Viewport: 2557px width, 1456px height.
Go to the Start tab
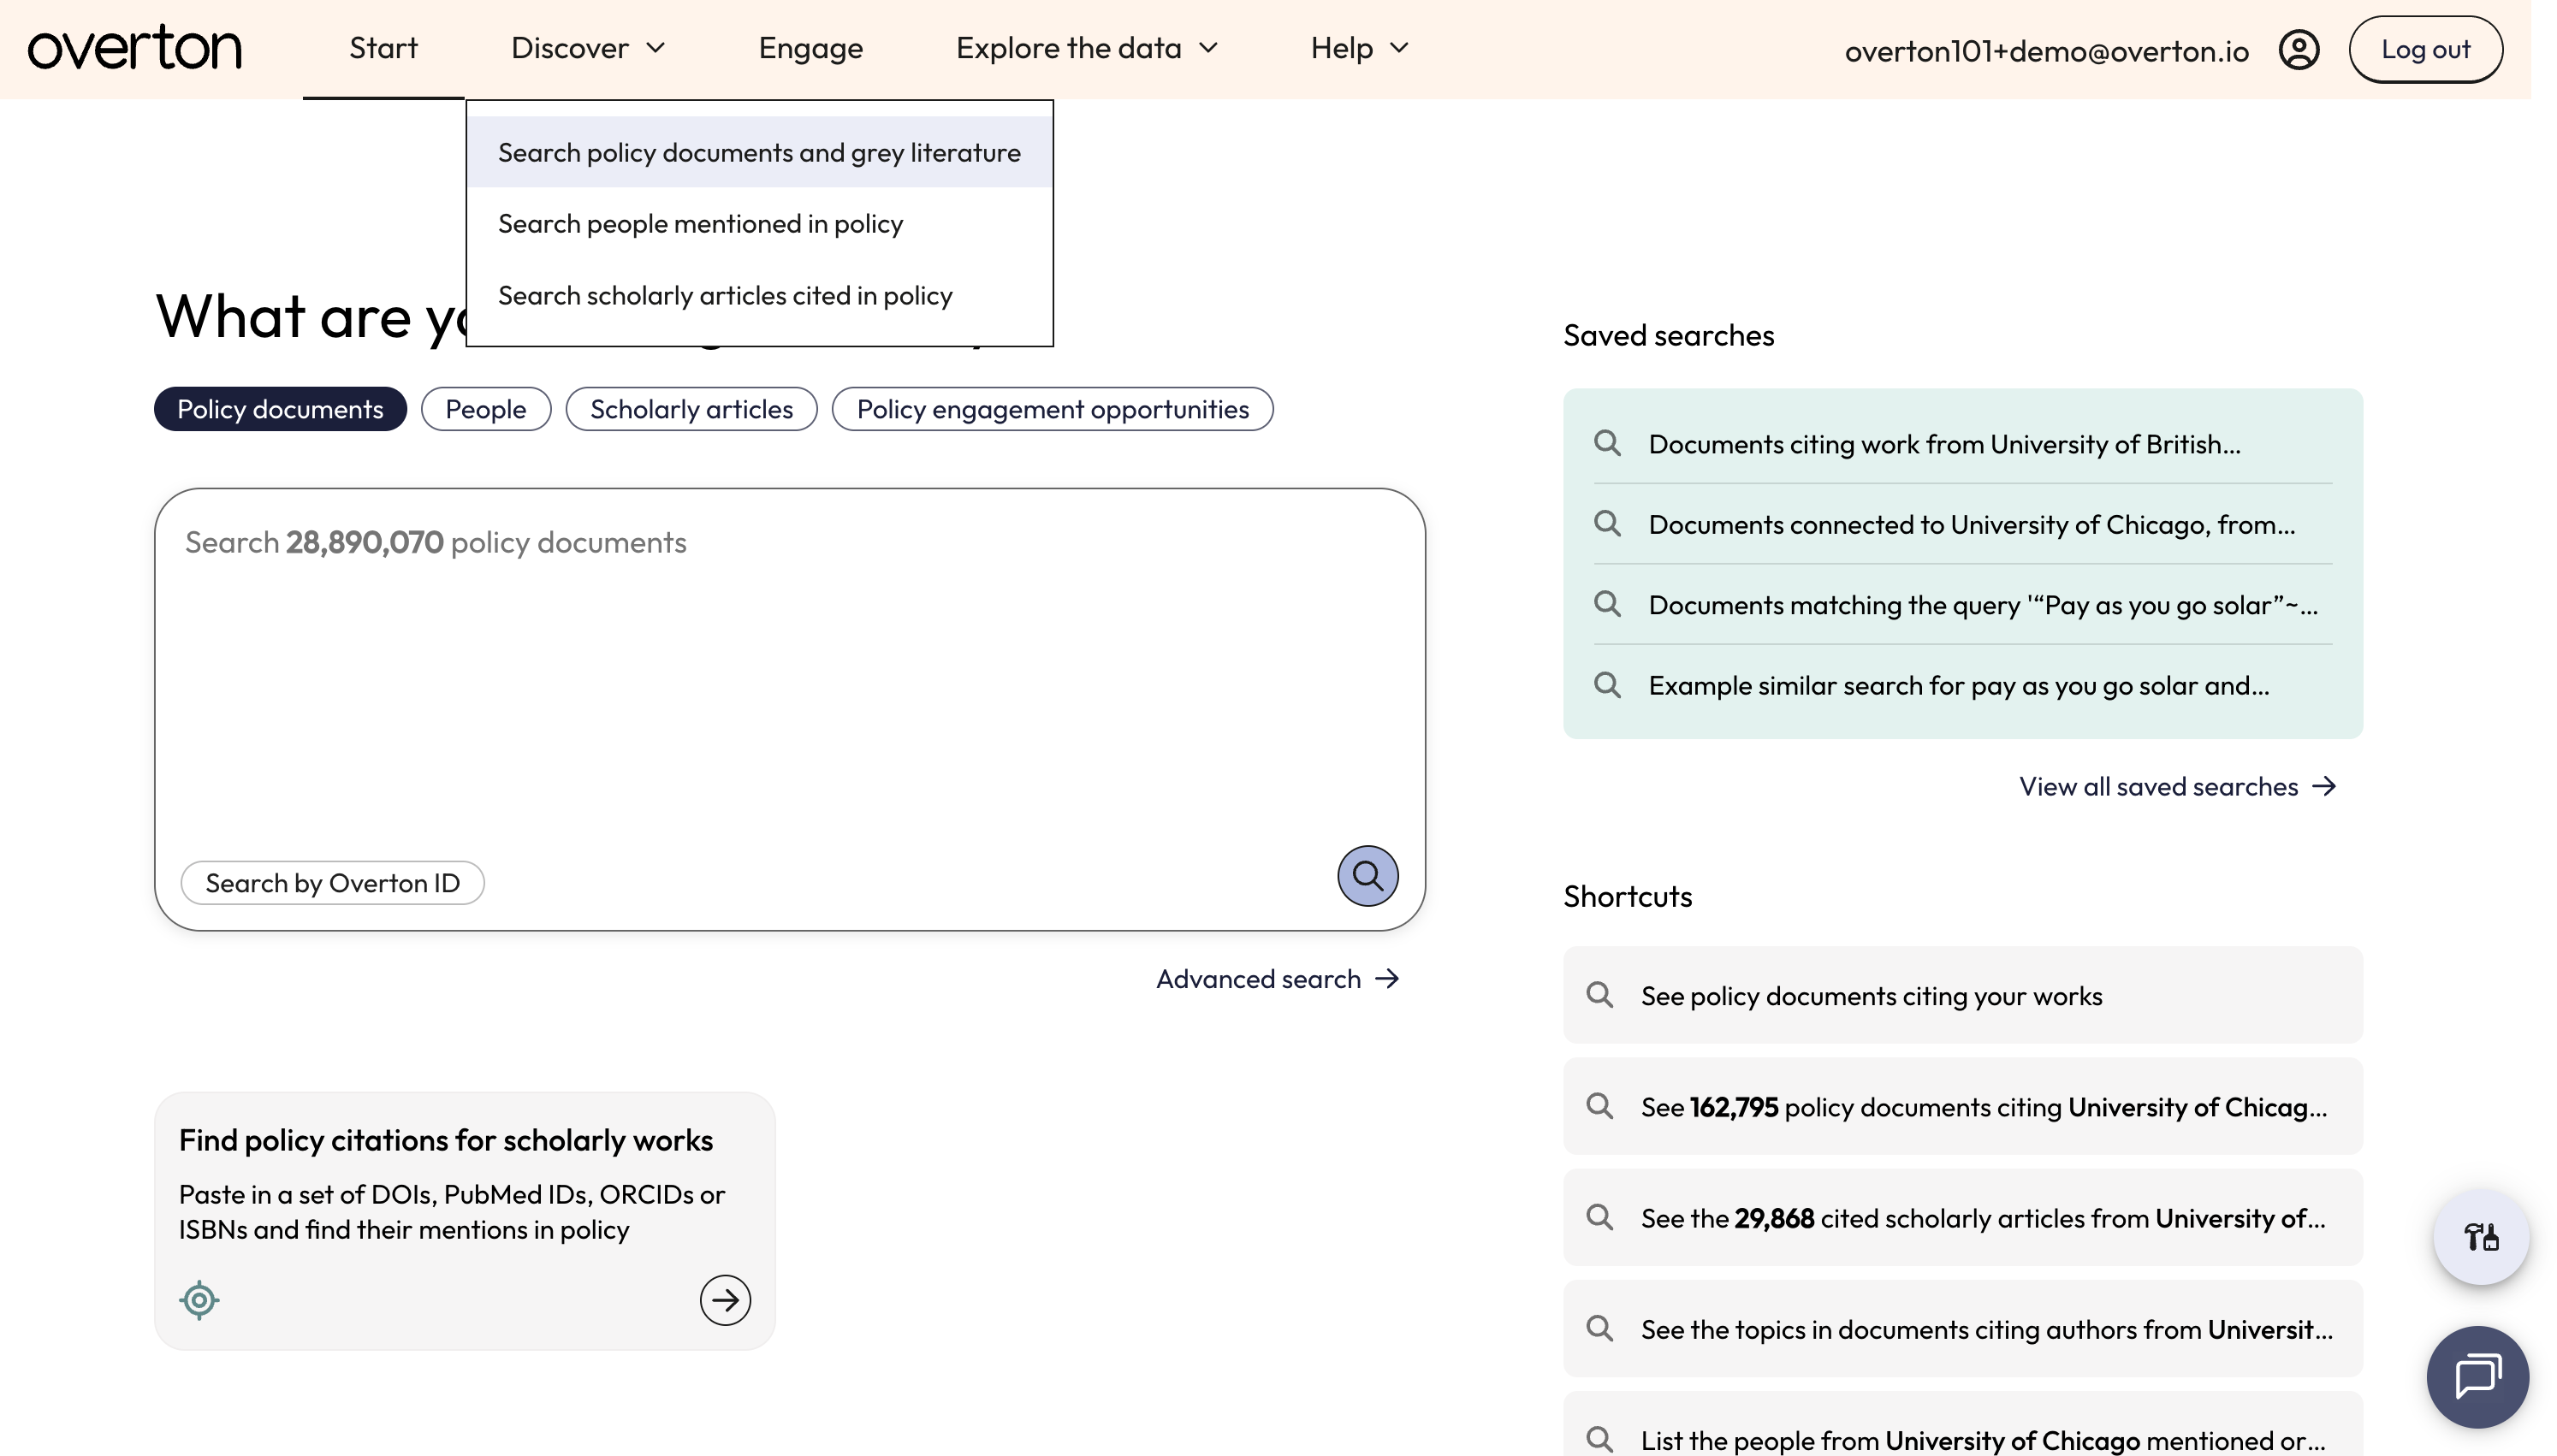(x=383, y=48)
